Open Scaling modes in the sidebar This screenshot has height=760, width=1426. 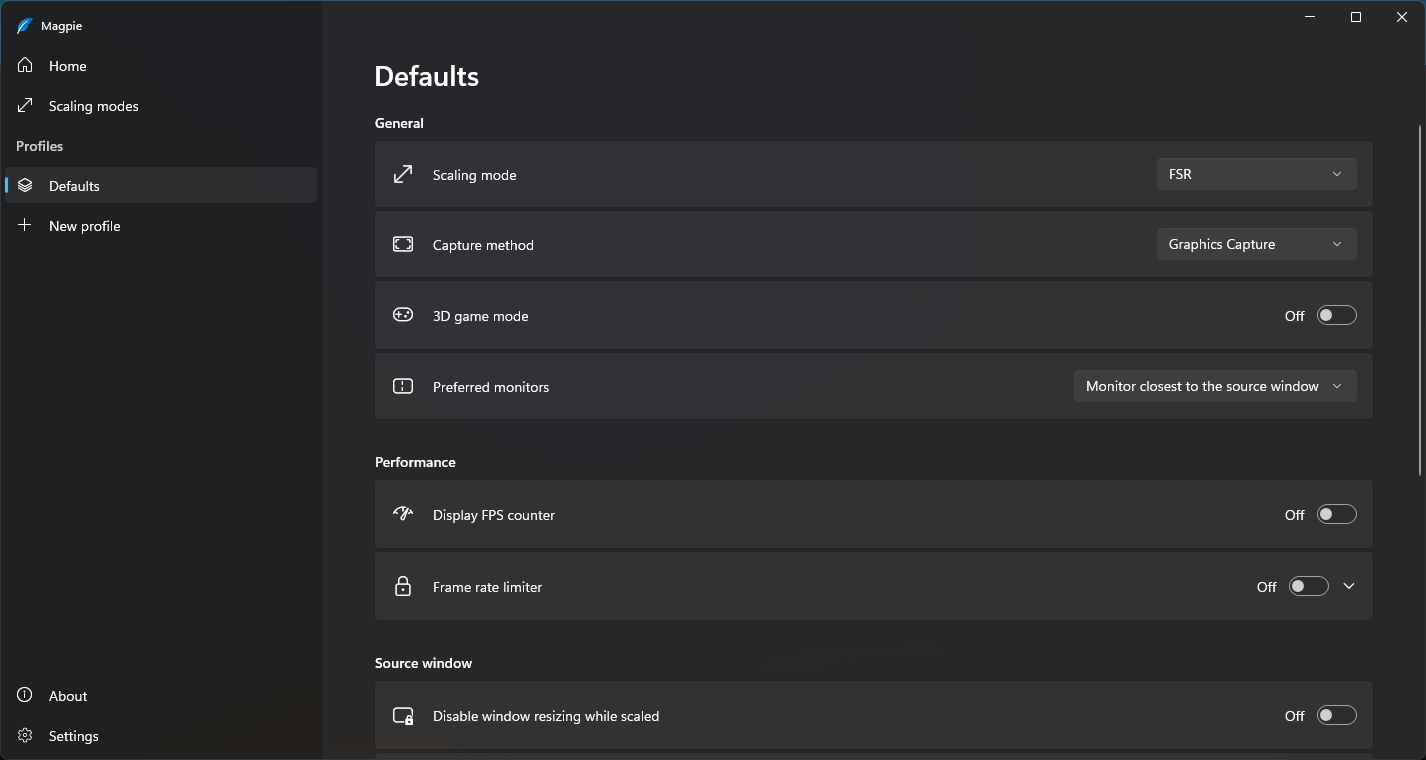[93, 106]
